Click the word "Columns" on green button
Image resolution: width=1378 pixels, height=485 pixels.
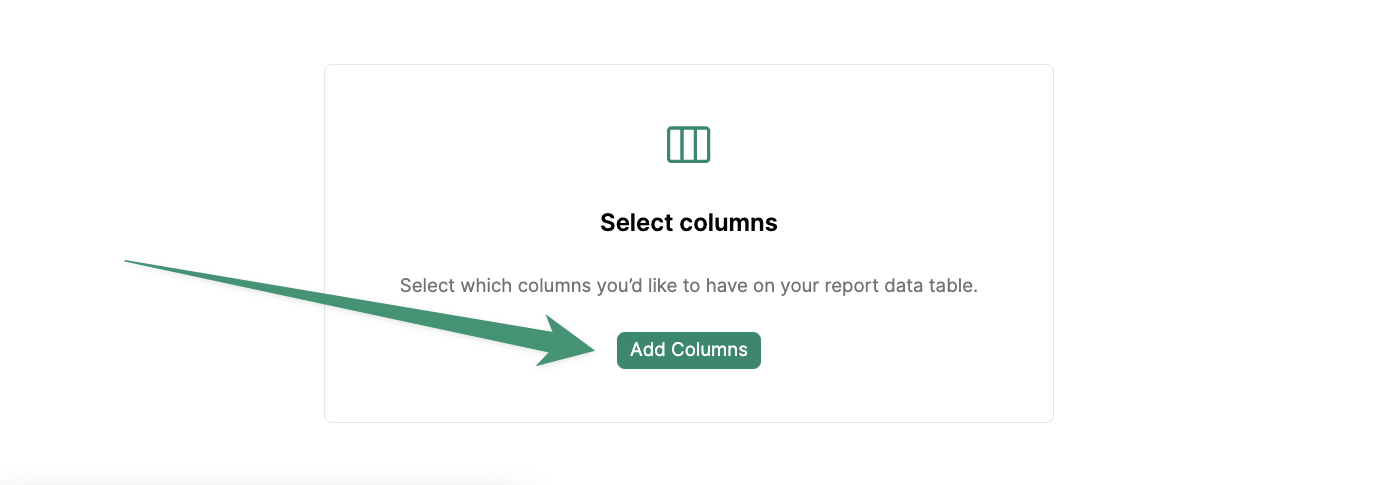coord(709,350)
